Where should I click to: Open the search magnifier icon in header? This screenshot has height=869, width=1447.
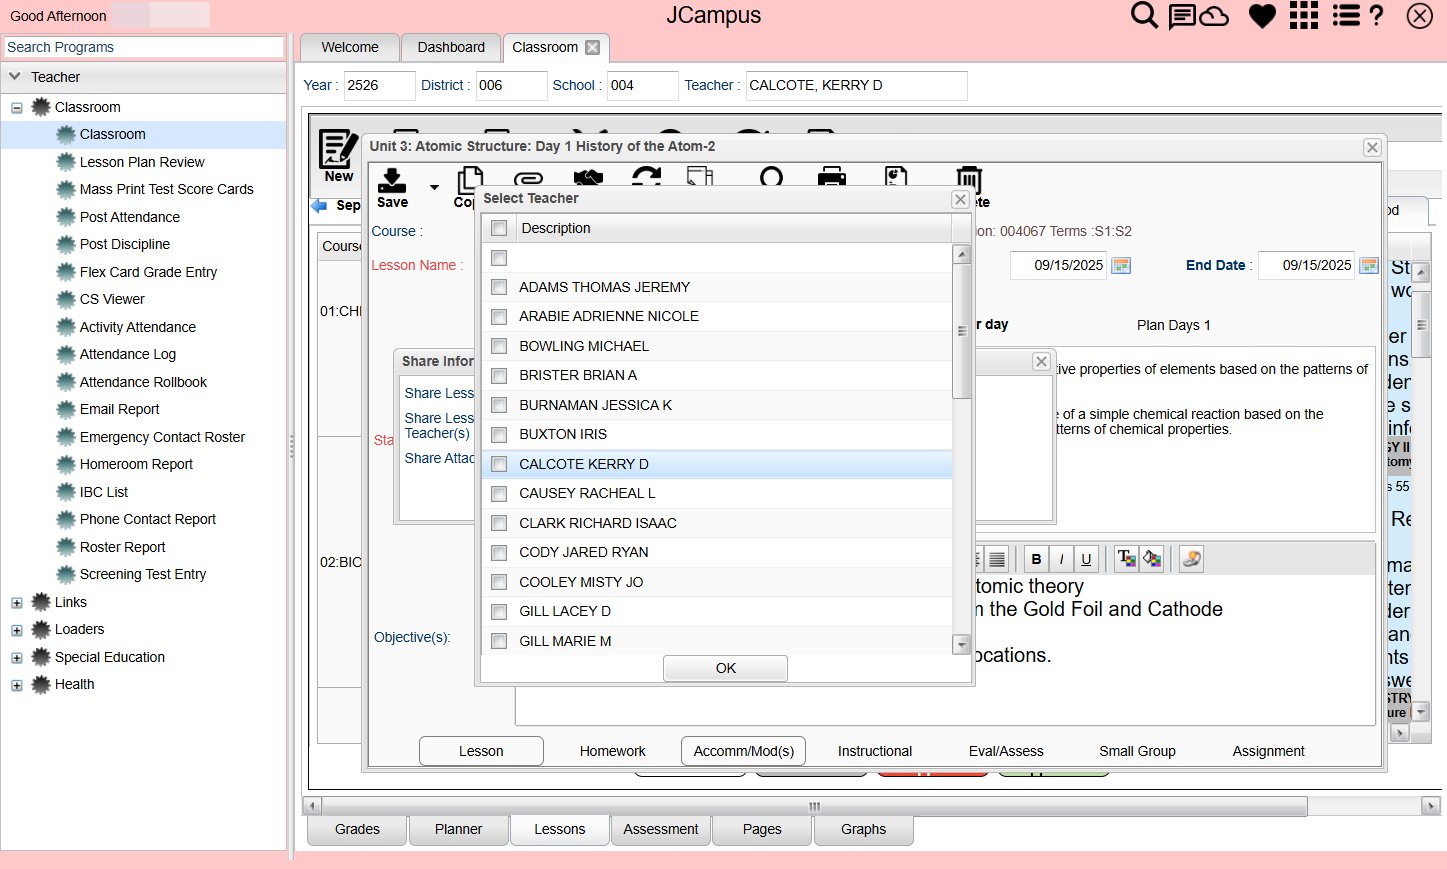point(1144,15)
